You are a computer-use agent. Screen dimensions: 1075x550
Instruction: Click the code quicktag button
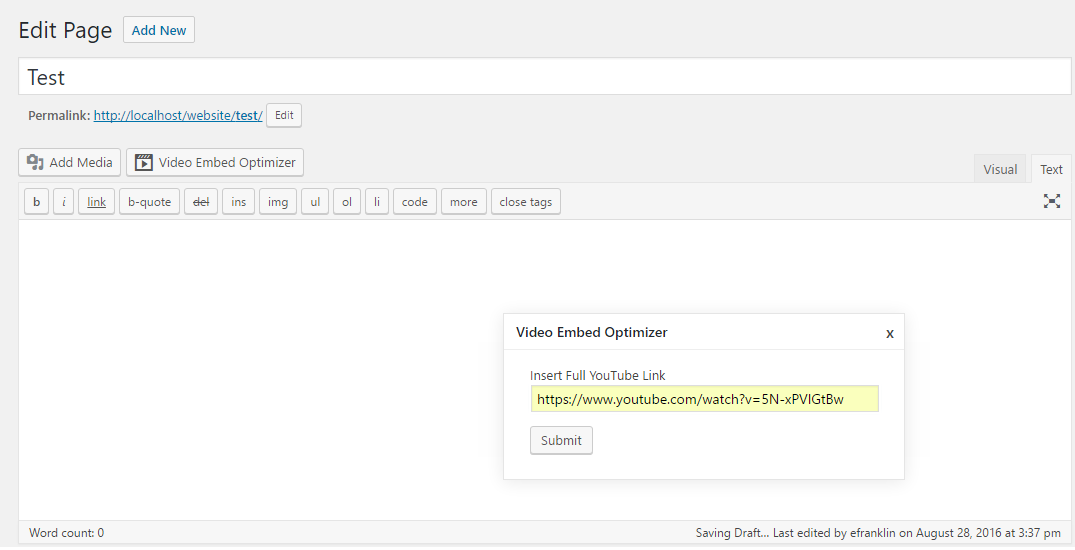[415, 202]
